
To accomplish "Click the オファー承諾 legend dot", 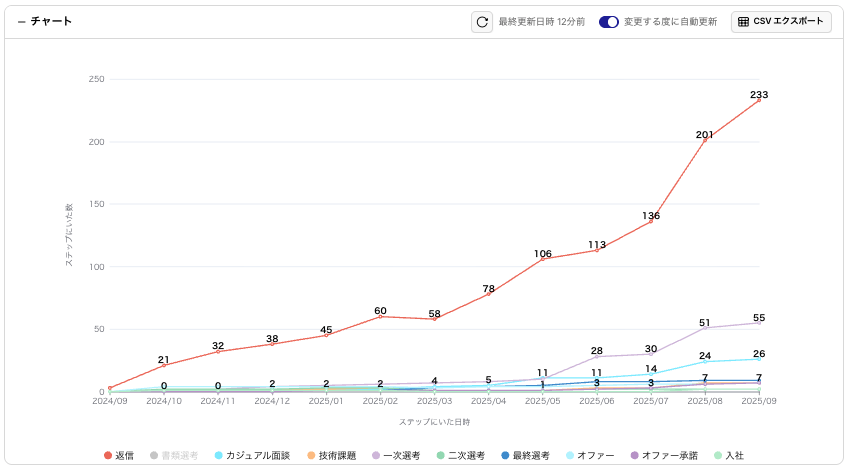I will [635, 455].
